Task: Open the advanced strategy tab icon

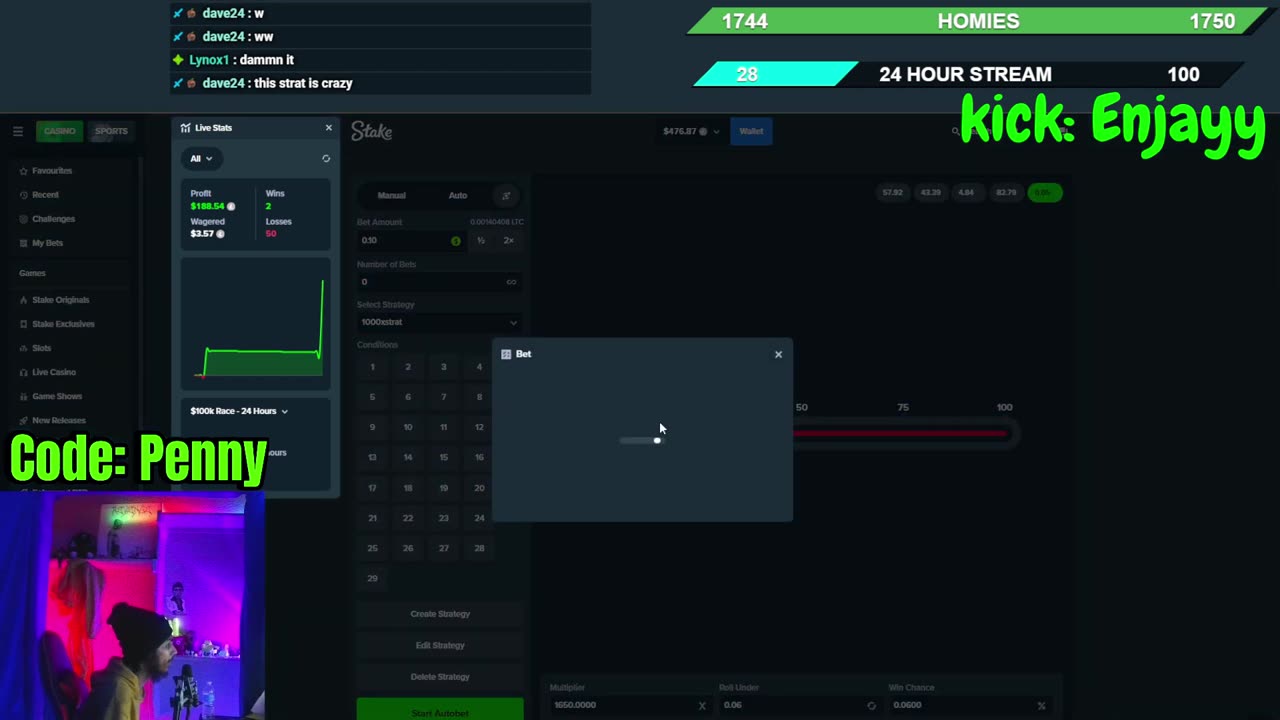Action: [506, 196]
